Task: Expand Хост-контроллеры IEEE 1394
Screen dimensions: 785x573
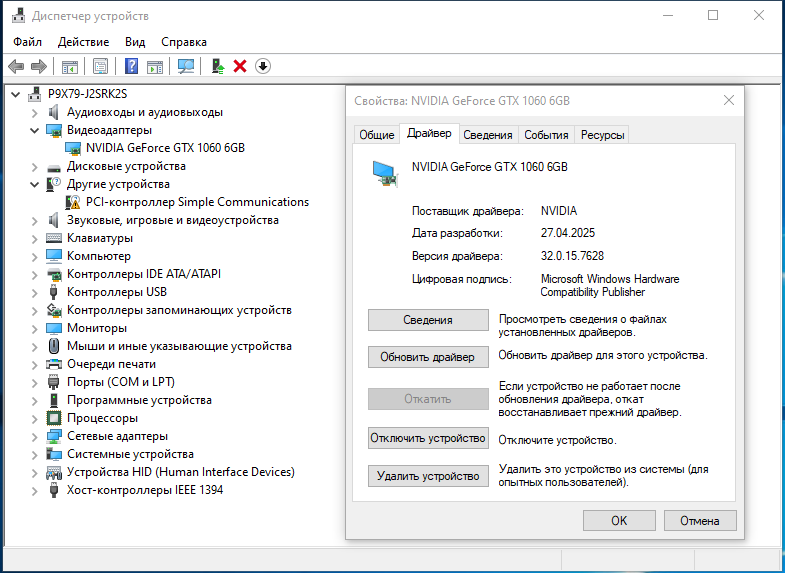Action: coord(35,491)
